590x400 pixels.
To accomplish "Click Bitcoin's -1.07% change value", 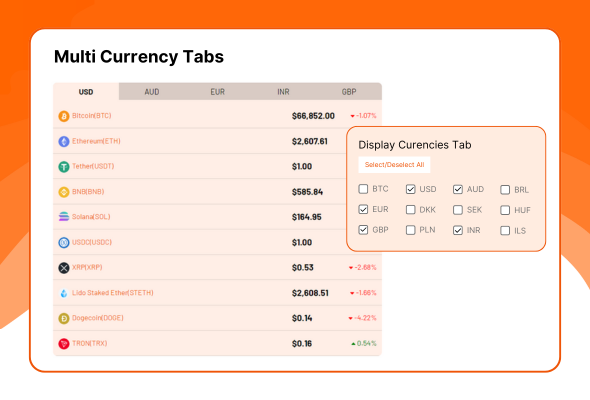I will pos(366,116).
